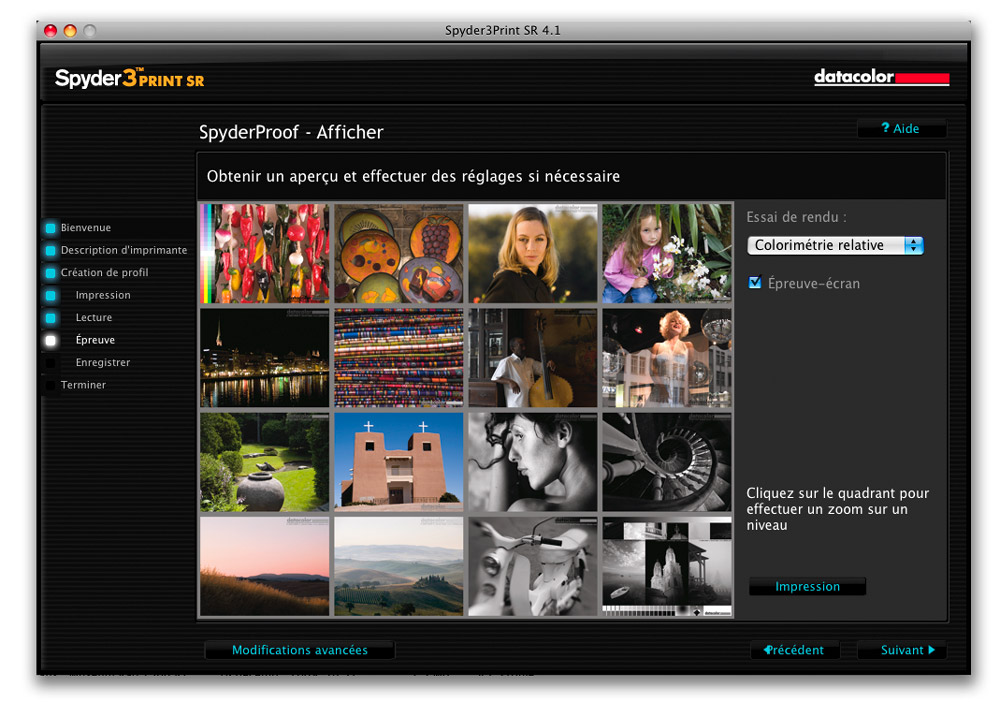Image resolution: width=1000 pixels, height=717 pixels.
Task: Click the Spyder3Print SR logo
Action: (x=129, y=78)
